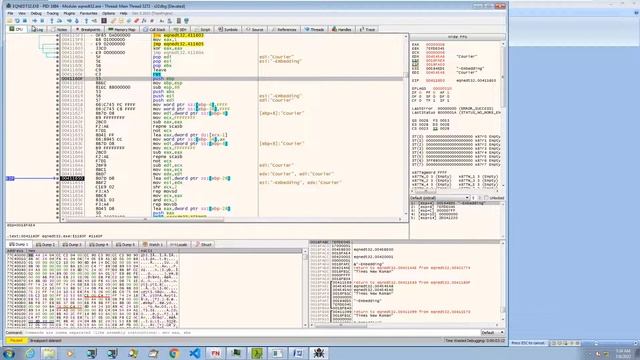Open the Source tab
The width and height of the screenshot is (640, 360).
point(255,29)
